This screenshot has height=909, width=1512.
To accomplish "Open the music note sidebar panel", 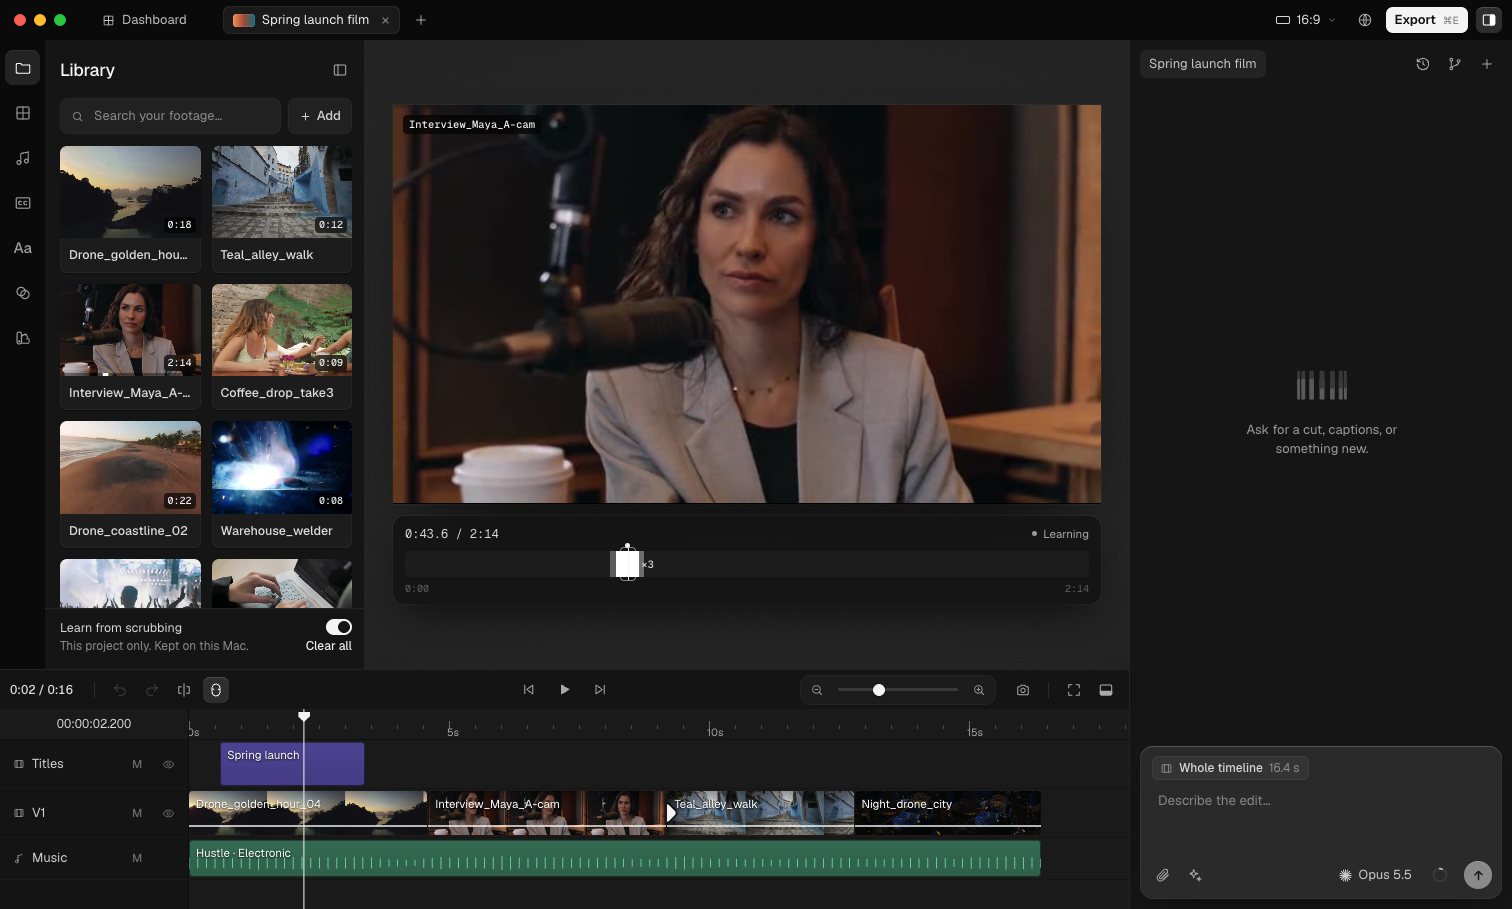I will point(23,158).
